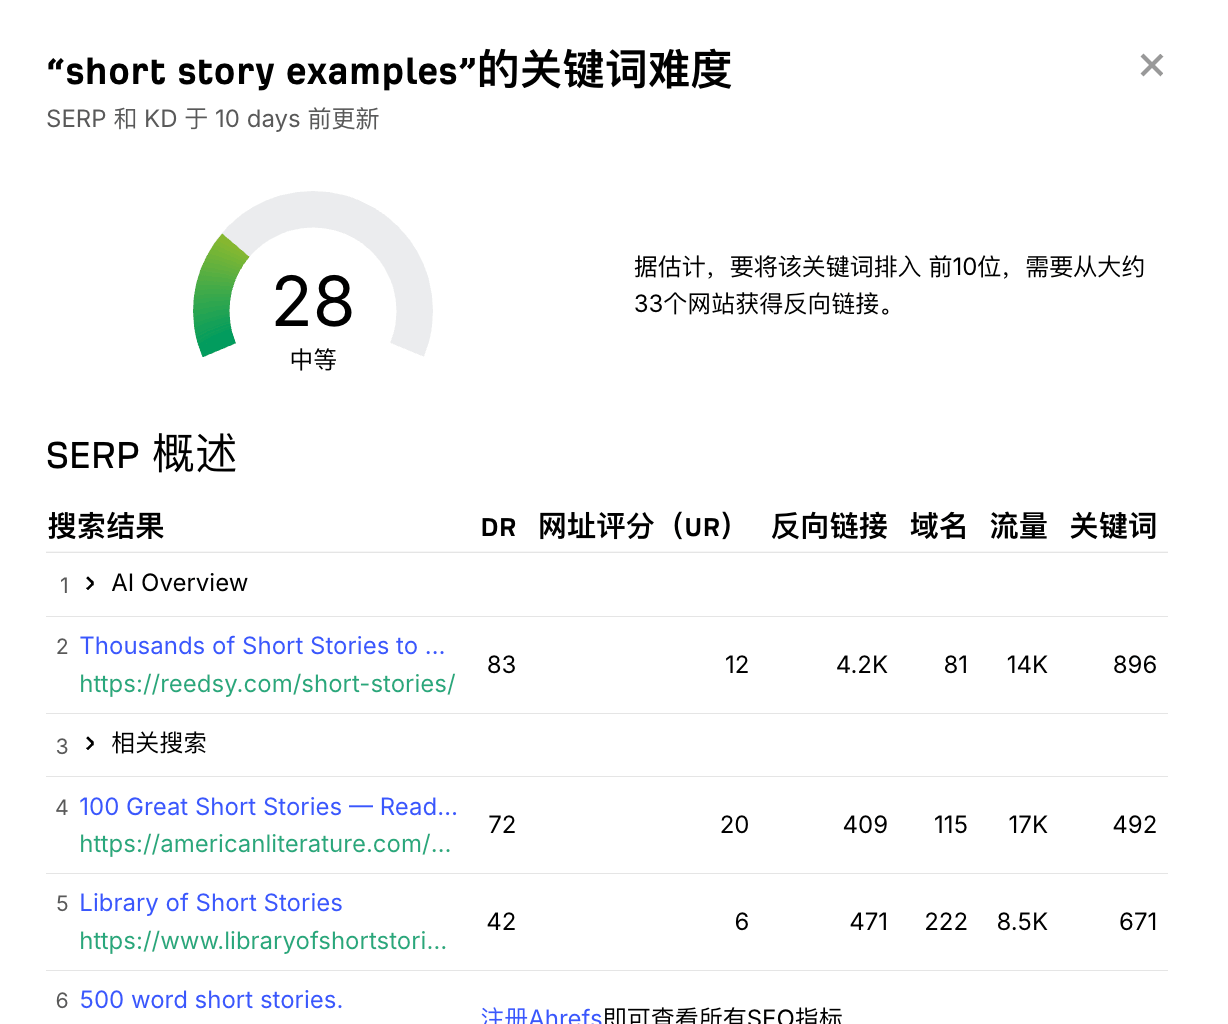Click the 流量 column header

[x=1018, y=526]
